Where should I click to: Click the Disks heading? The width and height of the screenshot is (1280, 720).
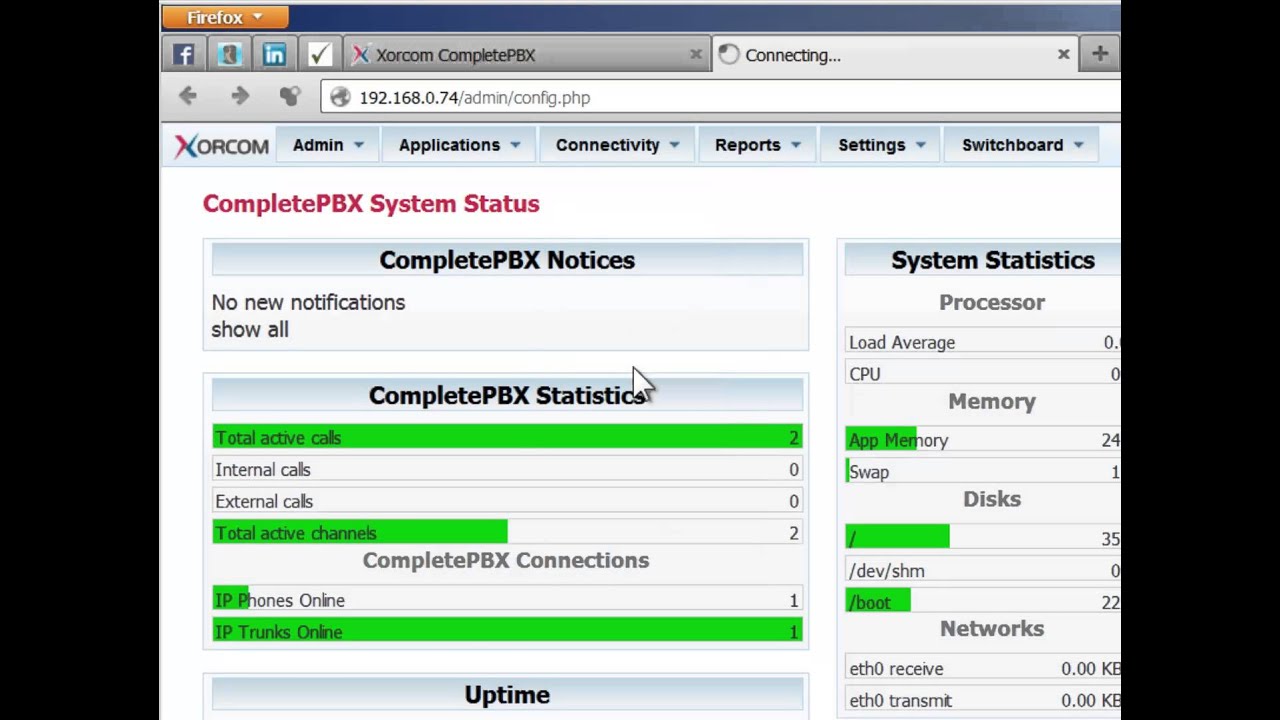point(992,499)
